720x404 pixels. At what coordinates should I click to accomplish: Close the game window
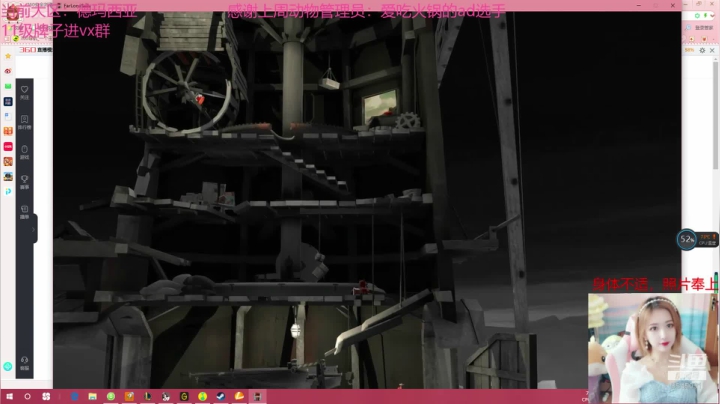click(673, 5)
